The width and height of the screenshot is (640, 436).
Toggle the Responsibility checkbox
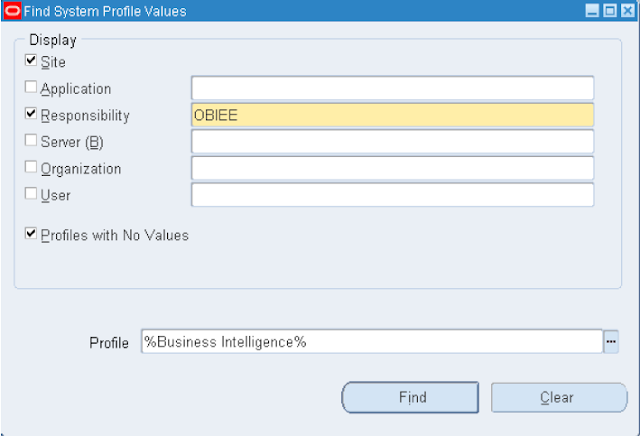pos(31,114)
